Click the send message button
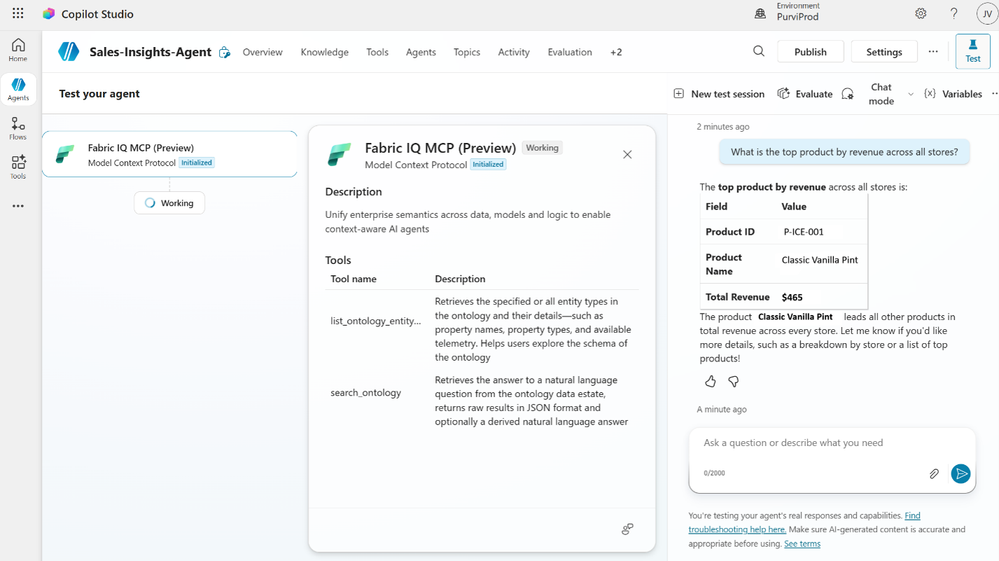999x561 pixels. pyautogui.click(x=961, y=474)
